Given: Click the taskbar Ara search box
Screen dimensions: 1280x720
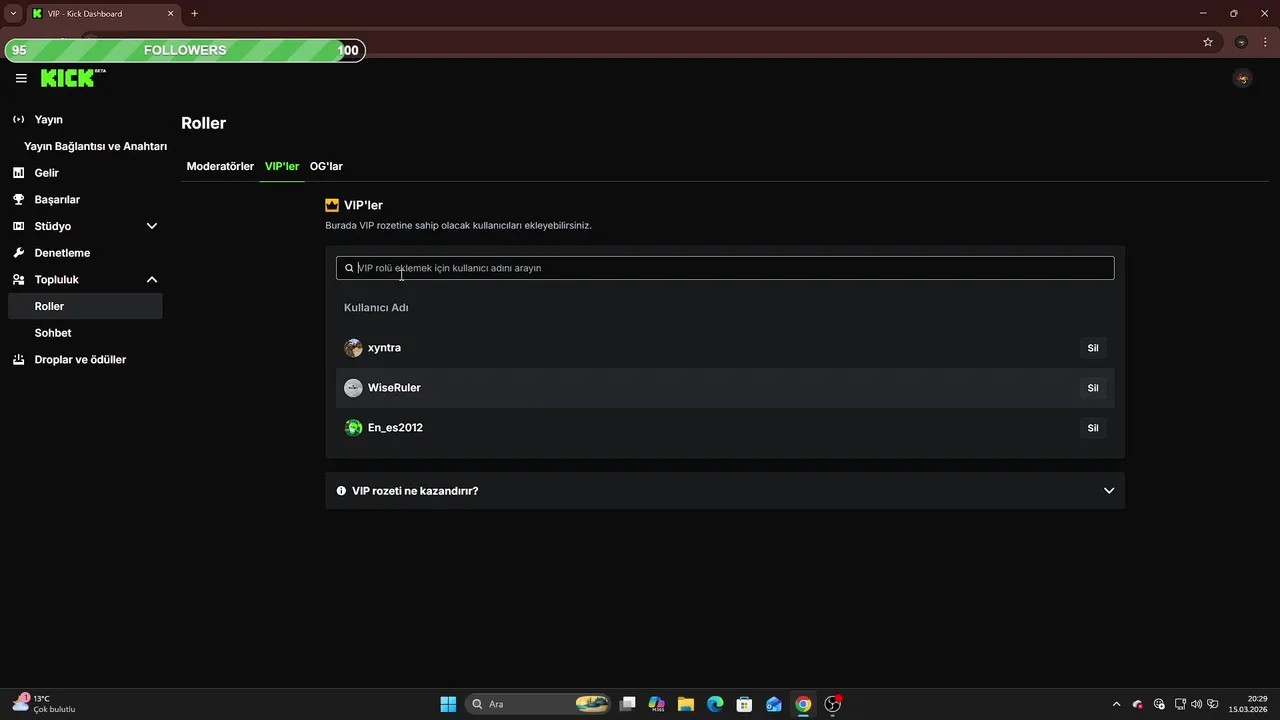Looking at the screenshot, I should pyautogui.click(x=538, y=704).
